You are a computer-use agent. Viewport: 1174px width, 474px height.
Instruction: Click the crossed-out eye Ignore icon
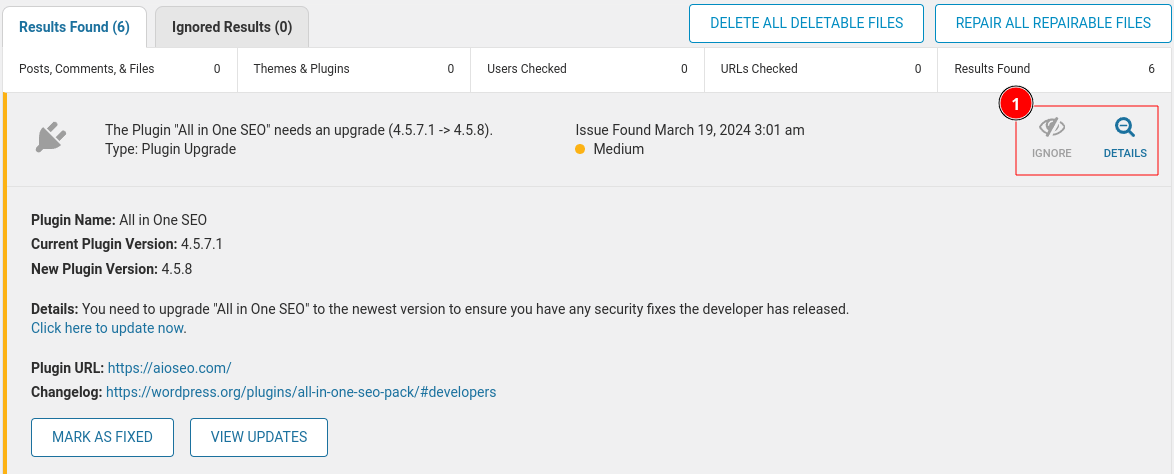tap(1051, 129)
